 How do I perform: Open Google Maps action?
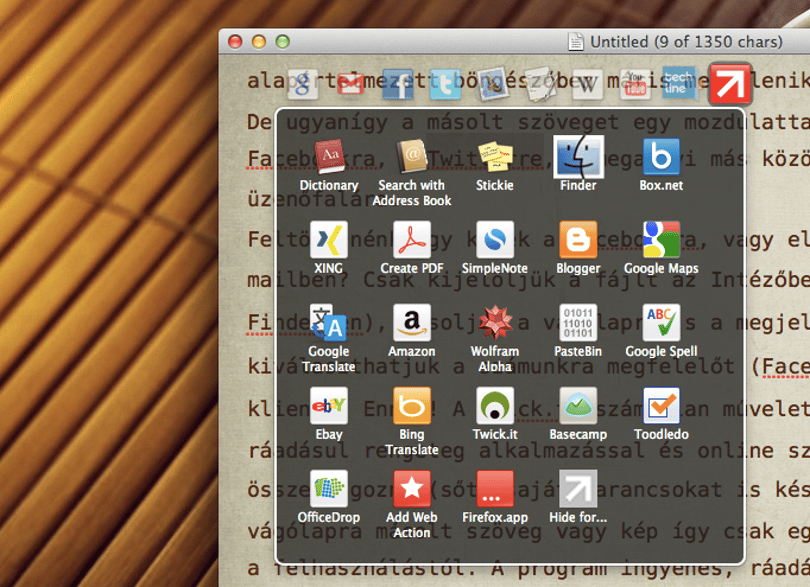click(x=661, y=239)
